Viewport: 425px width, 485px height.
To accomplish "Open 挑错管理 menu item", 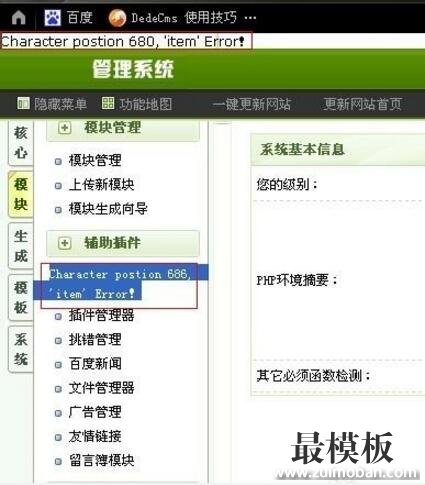I will click(x=95, y=340).
